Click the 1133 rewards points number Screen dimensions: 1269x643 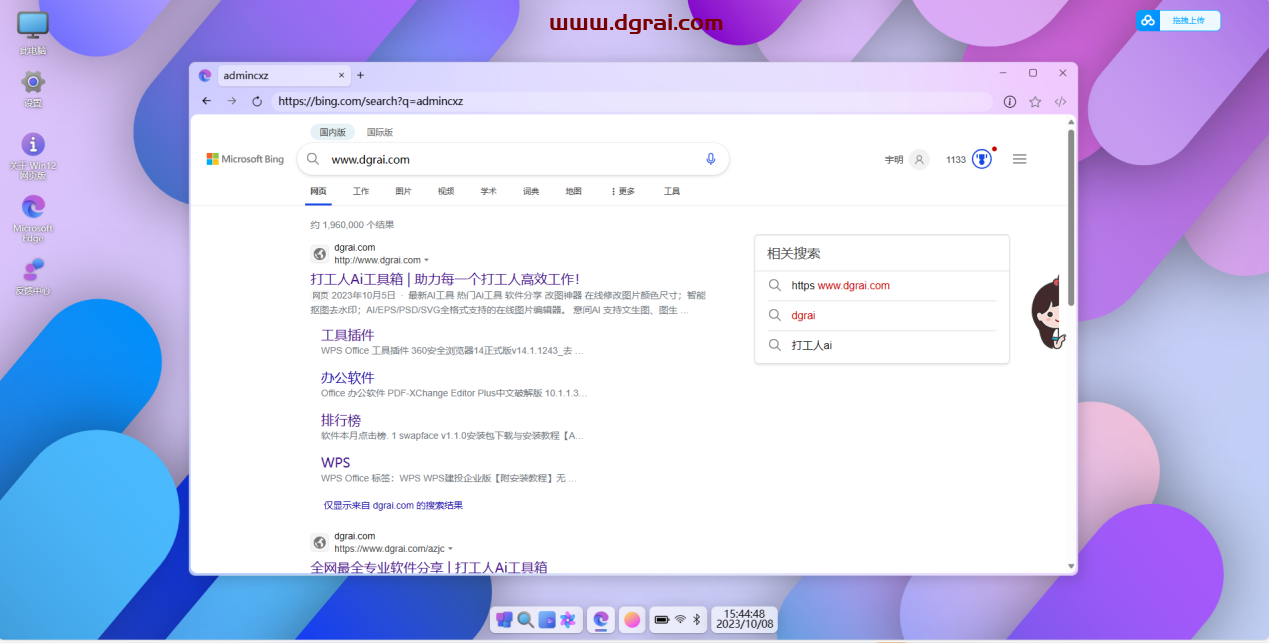(956, 160)
